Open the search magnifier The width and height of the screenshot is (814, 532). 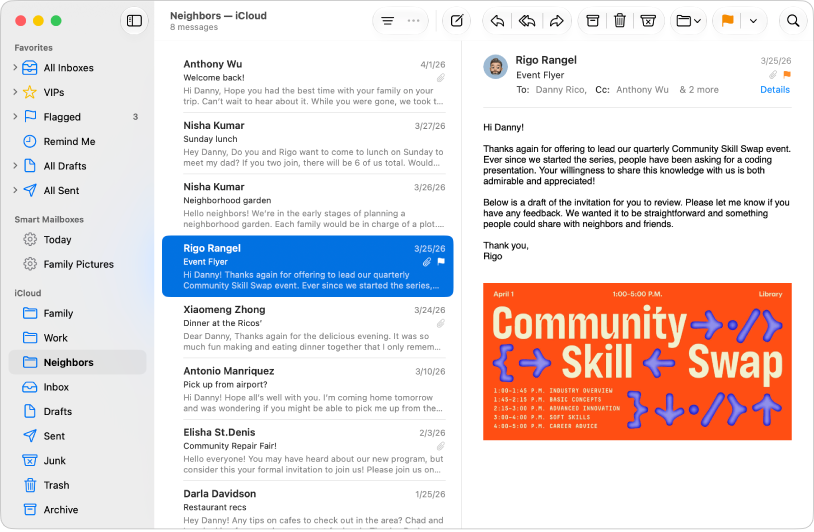[793, 21]
